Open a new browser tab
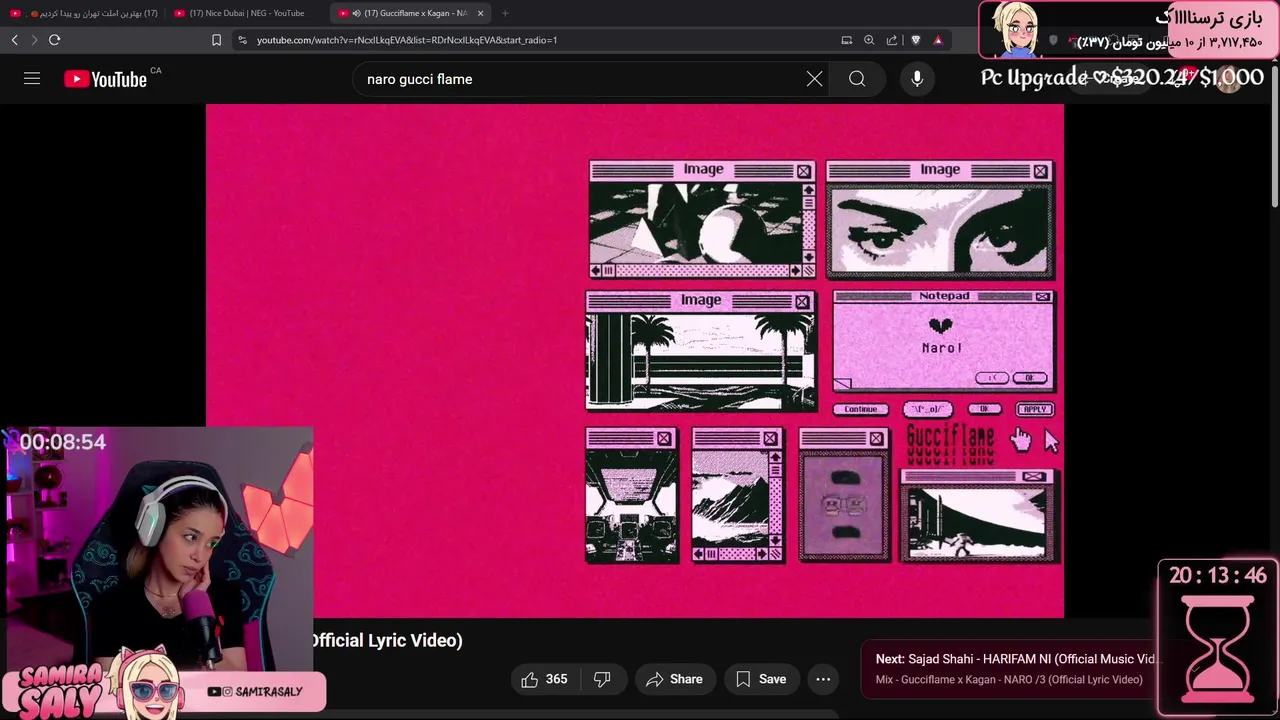The image size is (1280, 720). (505, 13)
